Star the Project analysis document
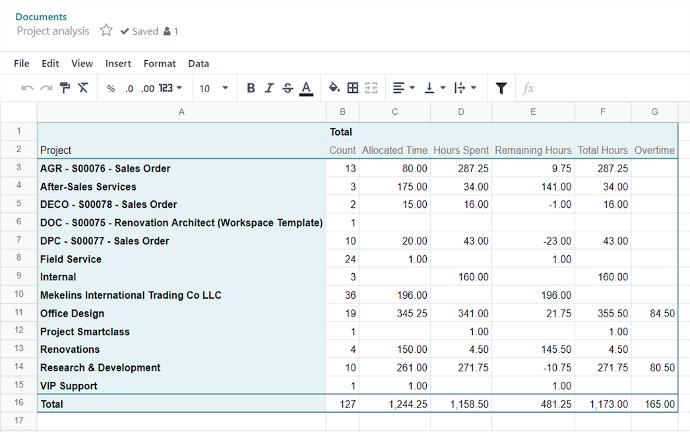This screenshot has width=690, height=432. [106, 31]
